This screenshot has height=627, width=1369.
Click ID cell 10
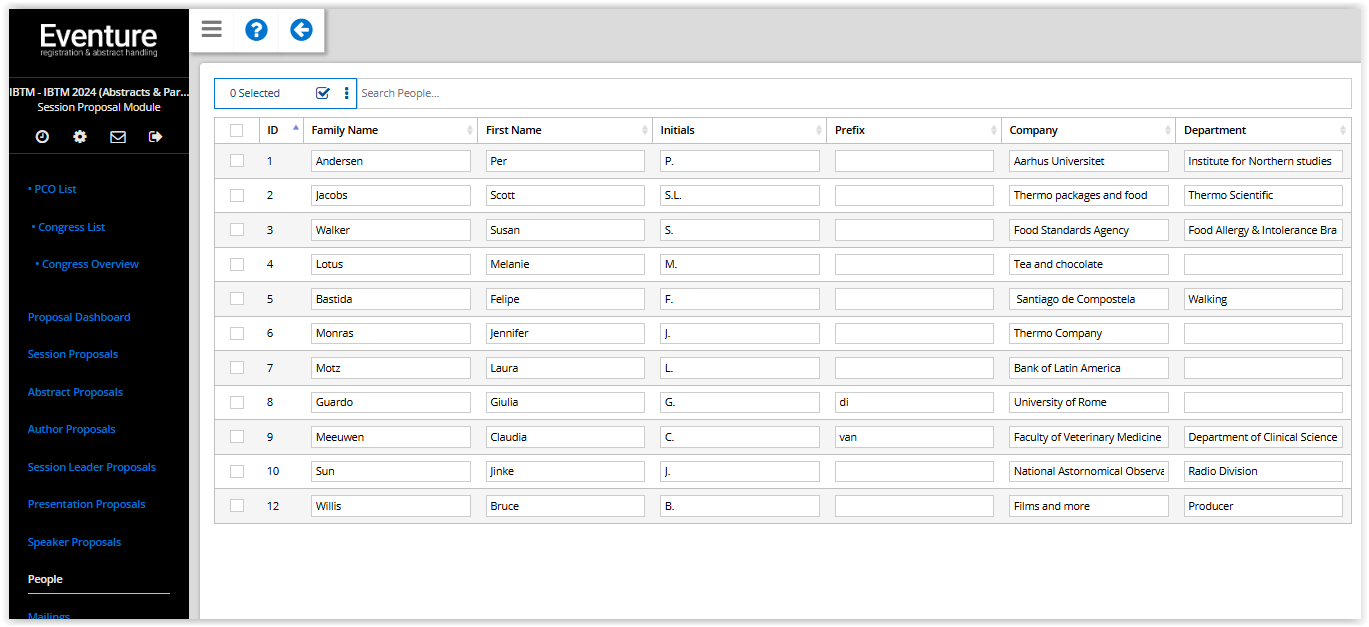pos(273,471)
